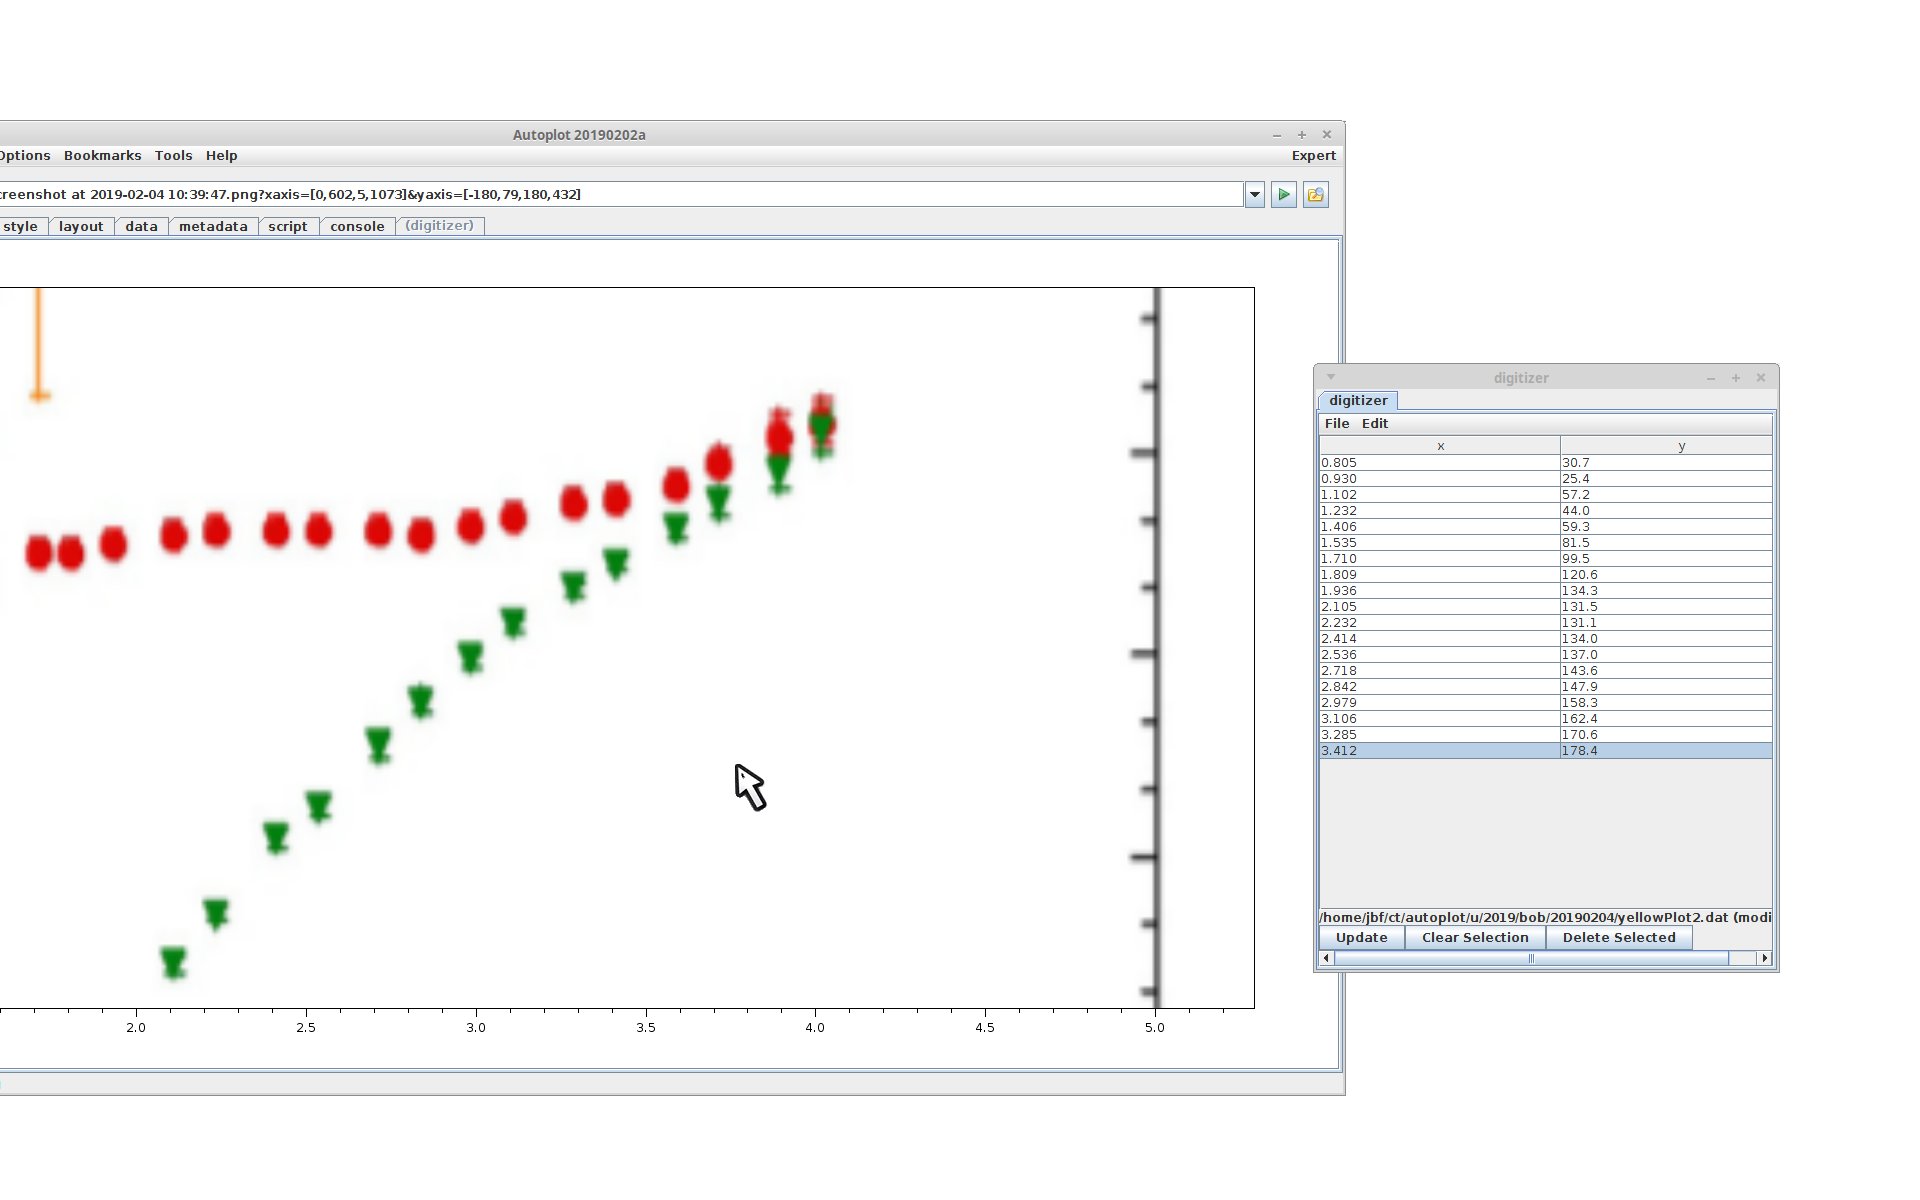Select the row with x 1.535

(x=1546, y=543)
